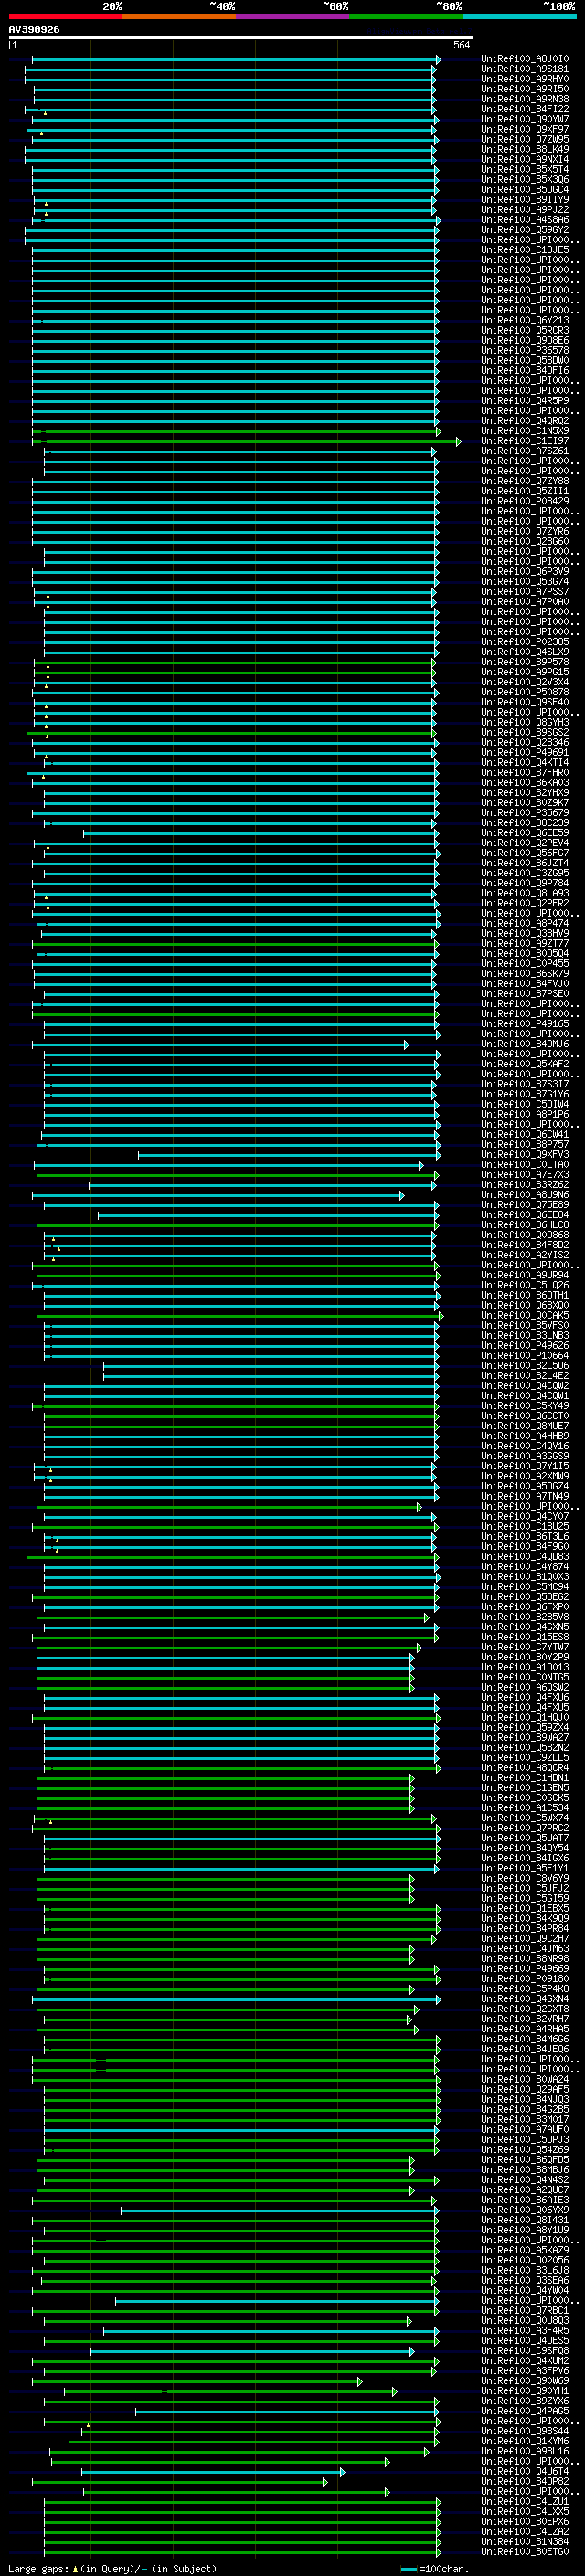The width and height of the screenshot is (585, 2576).
Task: Select hit label UniRef100_P49165
Action: (525, 1024)
